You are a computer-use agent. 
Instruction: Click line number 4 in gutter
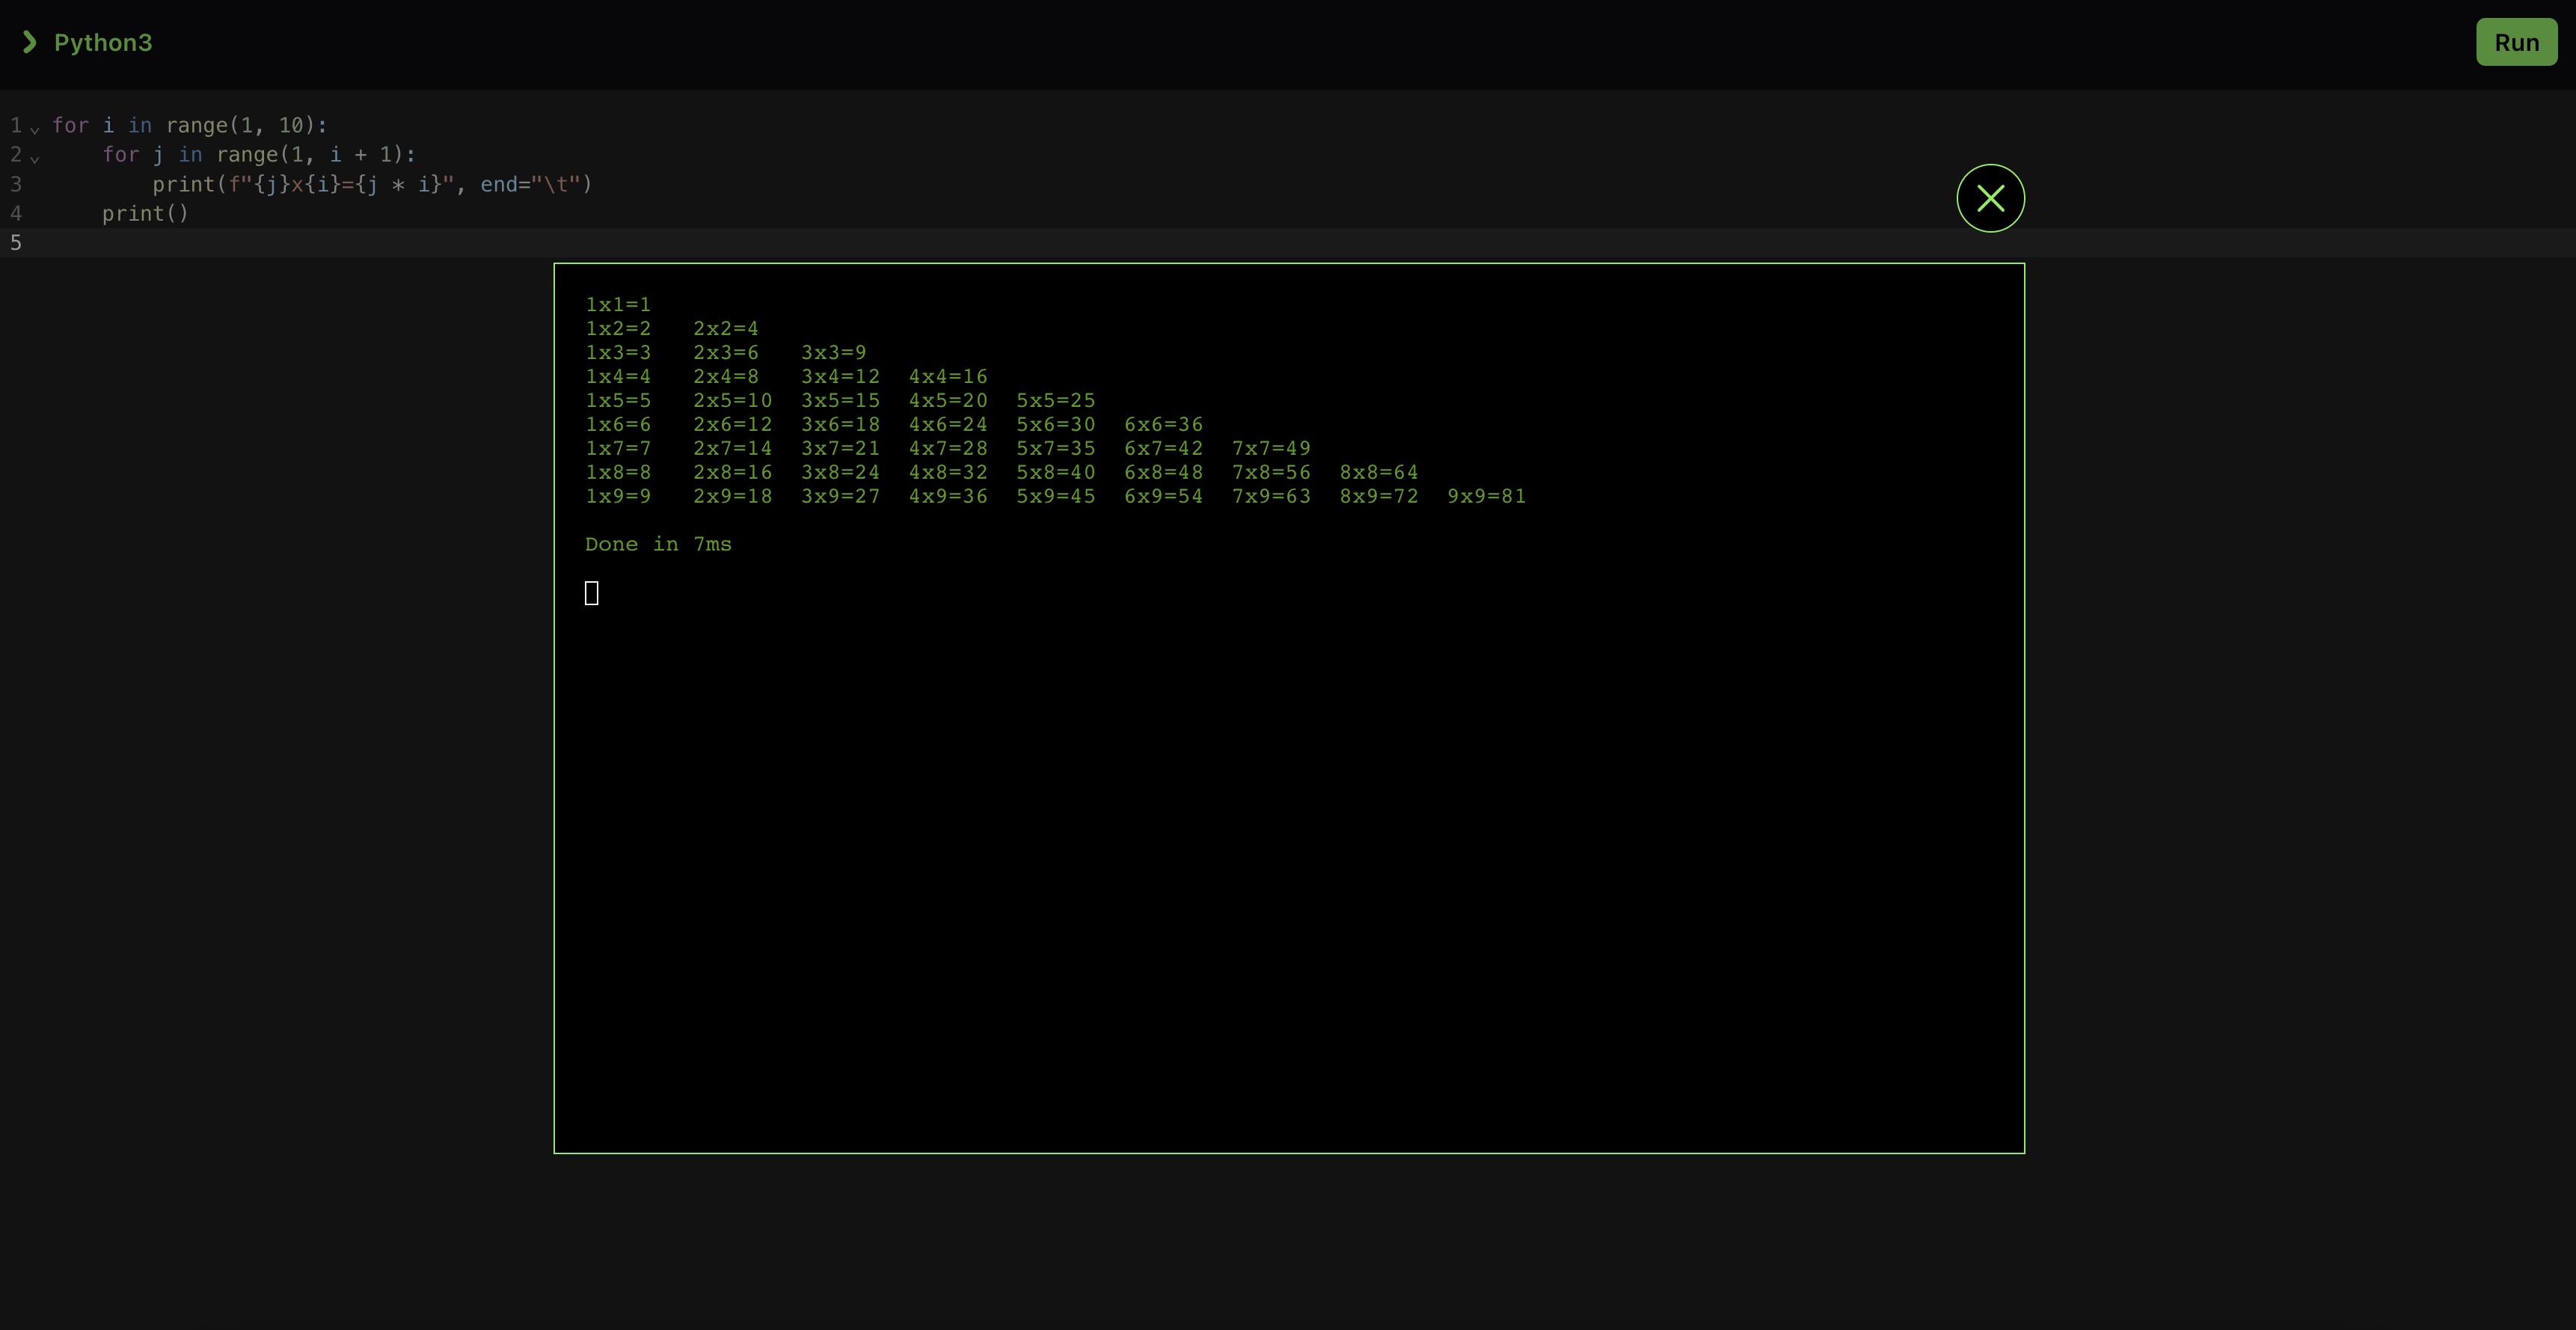pyautogui.click(x=16, y=213)
